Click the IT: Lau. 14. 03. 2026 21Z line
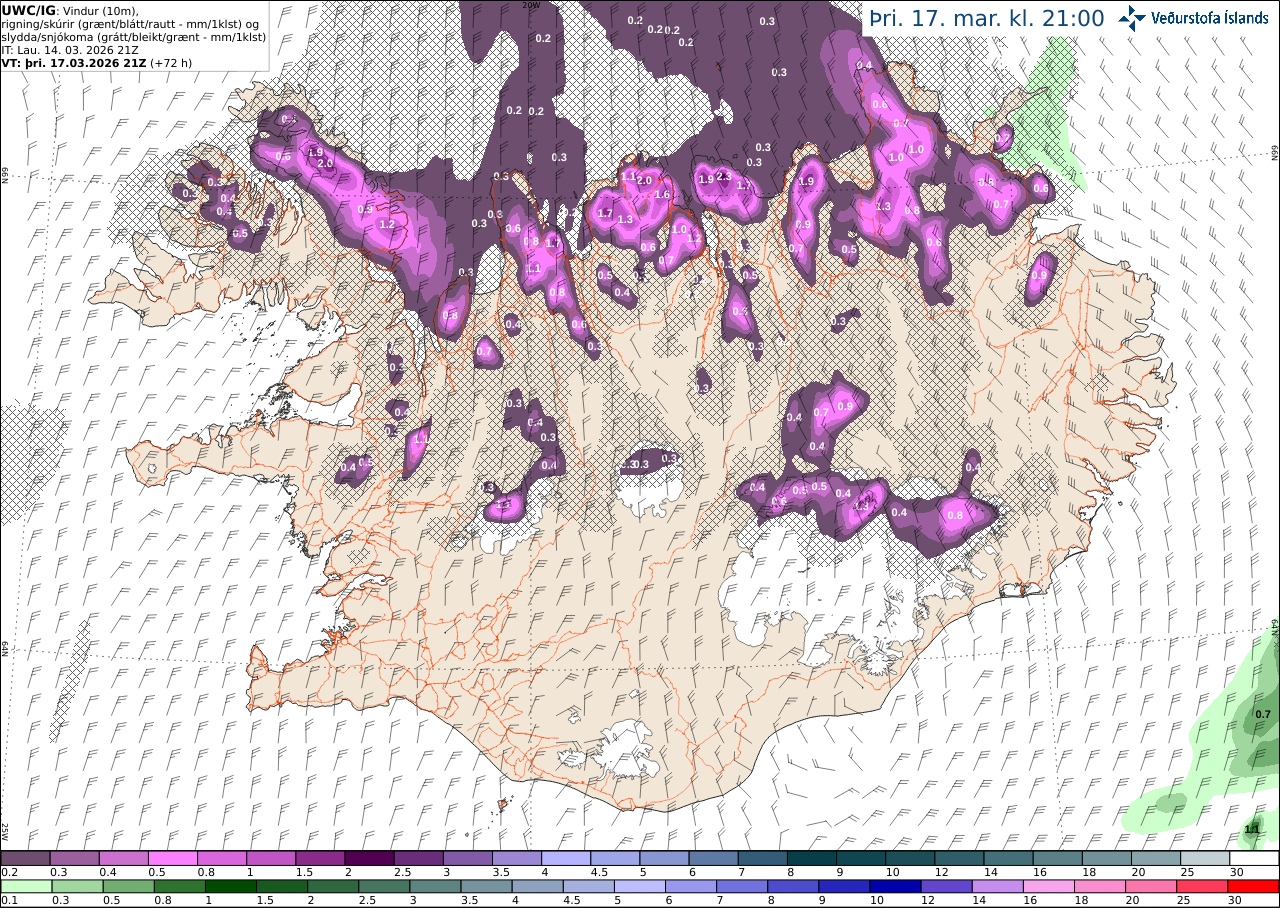The height and width of the screenshot is (908, 1280). [70, 50]
